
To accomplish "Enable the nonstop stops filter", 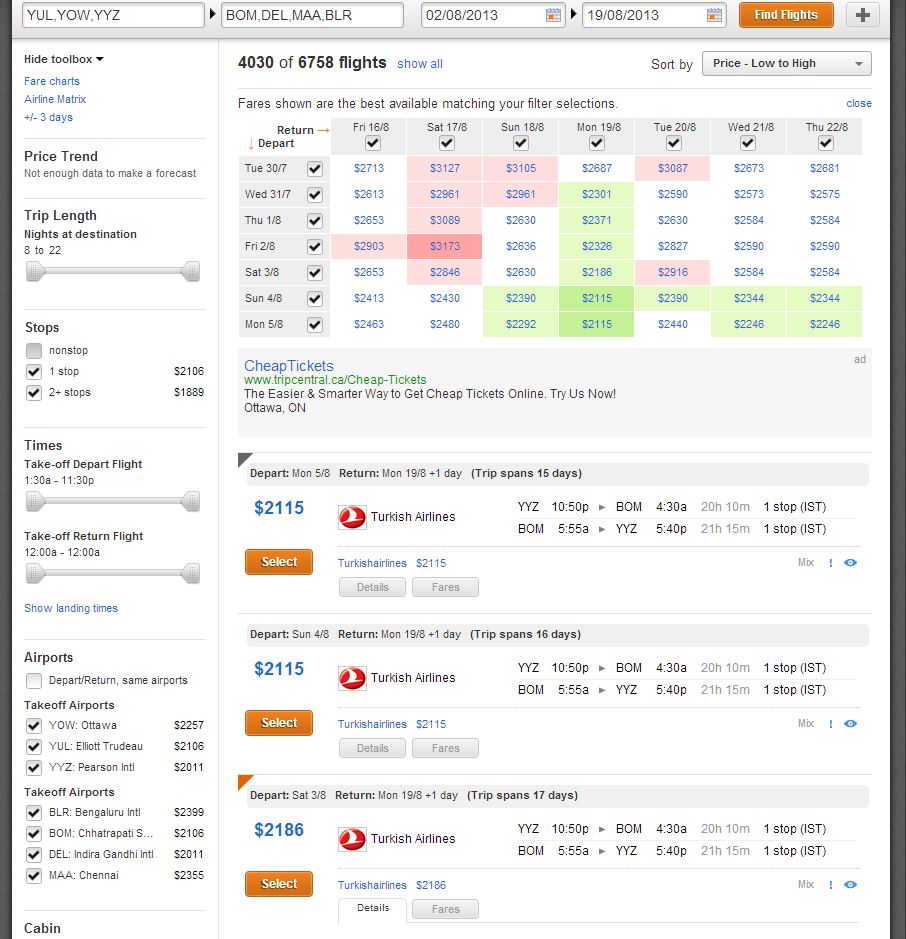I will [x=34, y=350].
